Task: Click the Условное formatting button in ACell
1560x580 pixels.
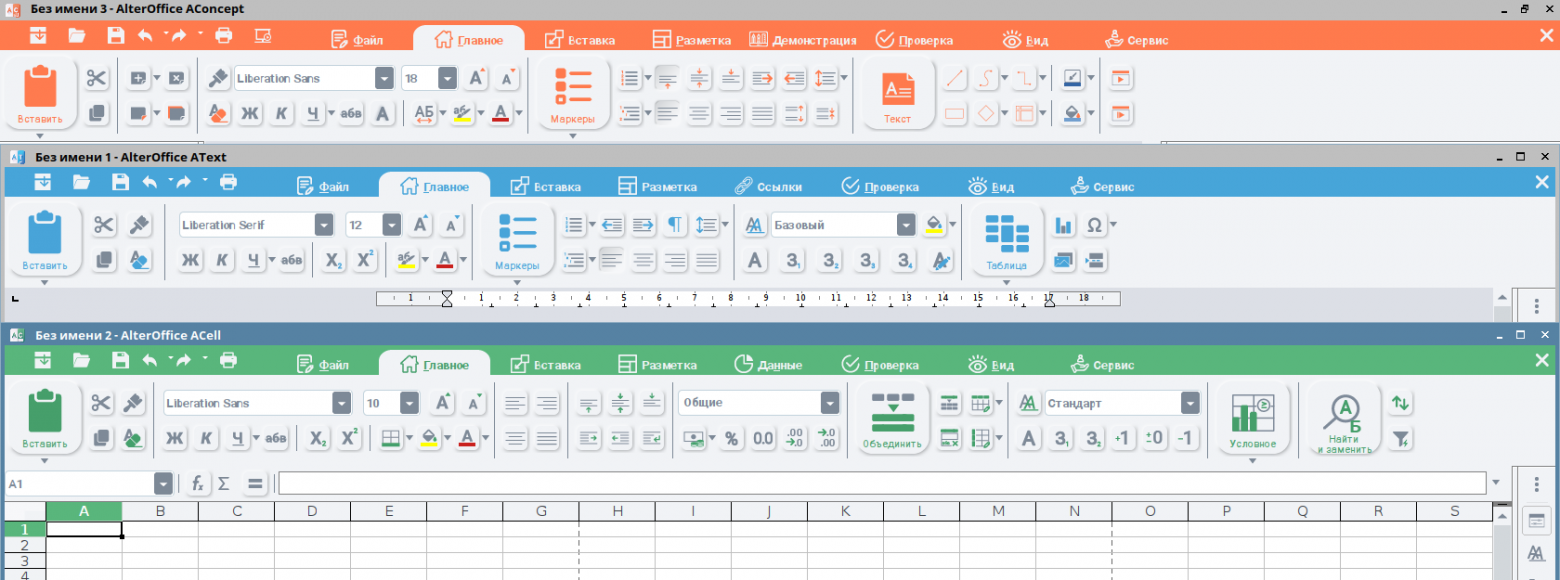Action: click(x=1252, y=418)
